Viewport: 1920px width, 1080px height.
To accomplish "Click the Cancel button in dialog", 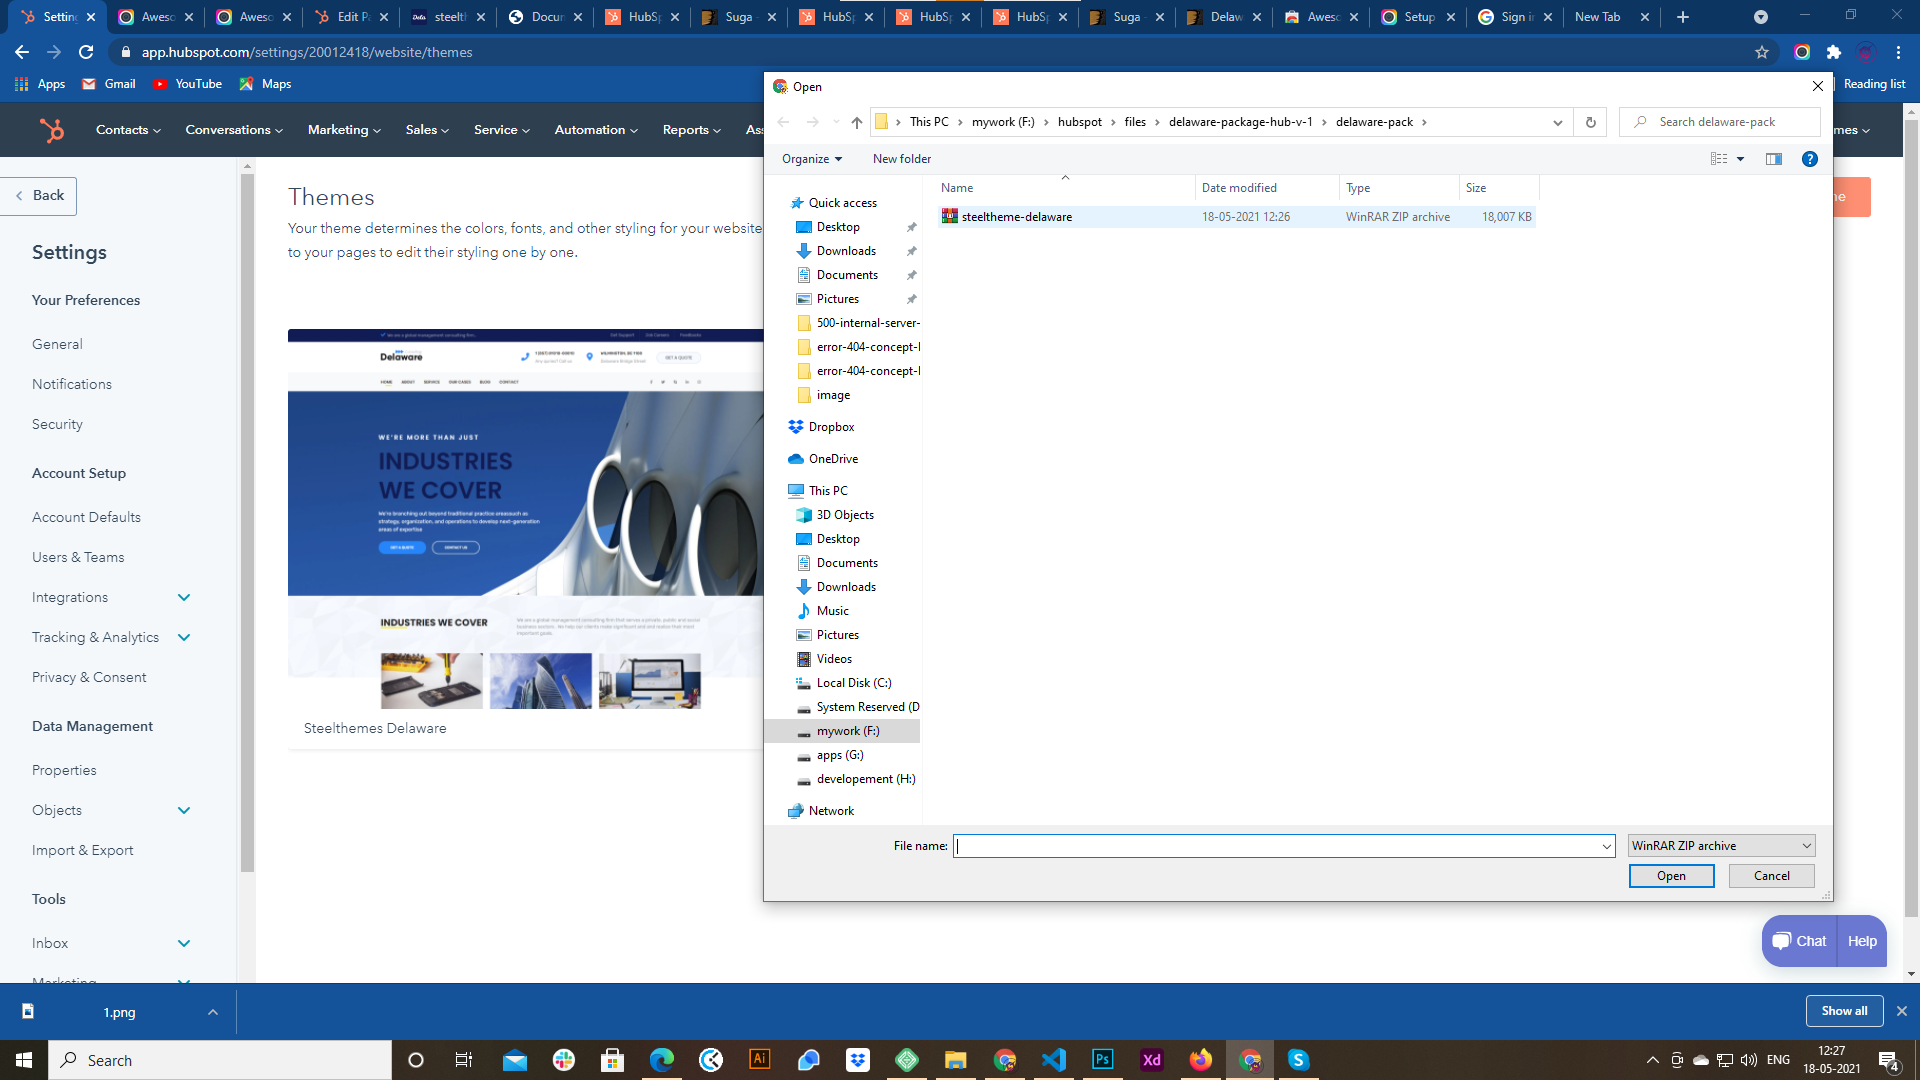I will [1771, 876].
